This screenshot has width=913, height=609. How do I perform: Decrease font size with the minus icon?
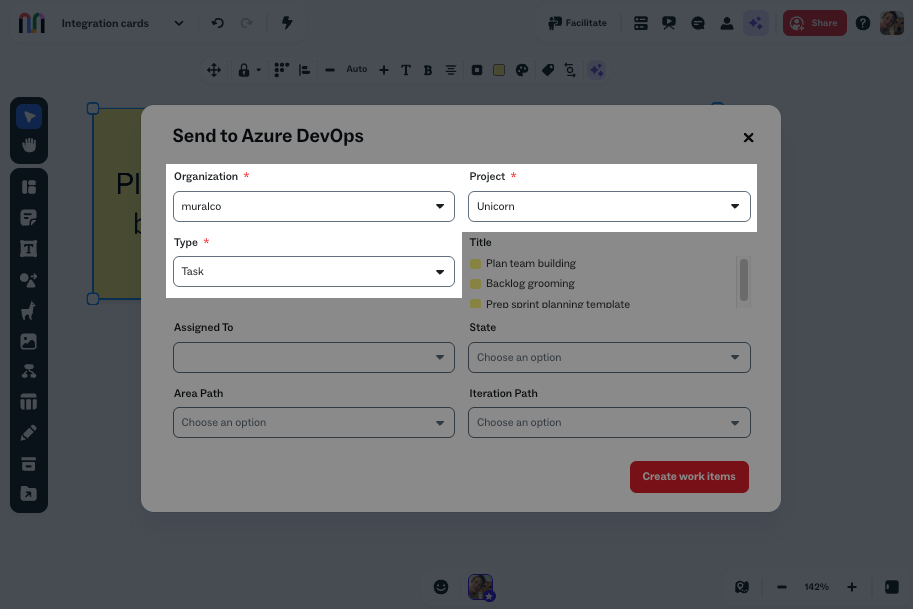pos(330,70)
